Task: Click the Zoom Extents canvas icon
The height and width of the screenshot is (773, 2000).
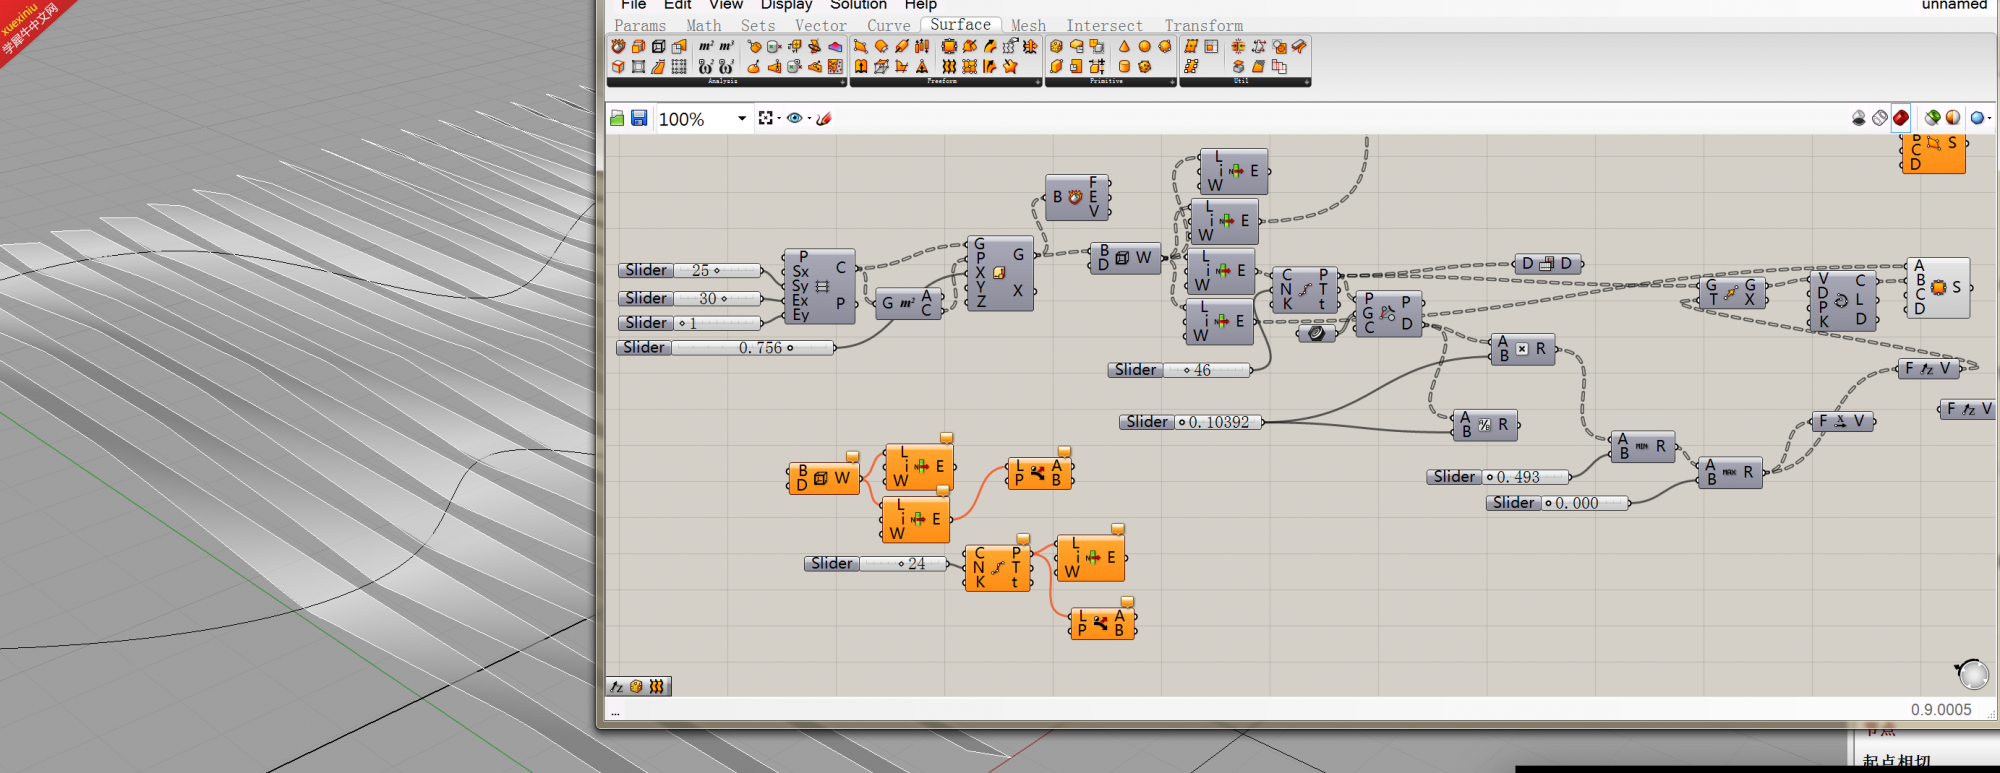Action: 765,118
